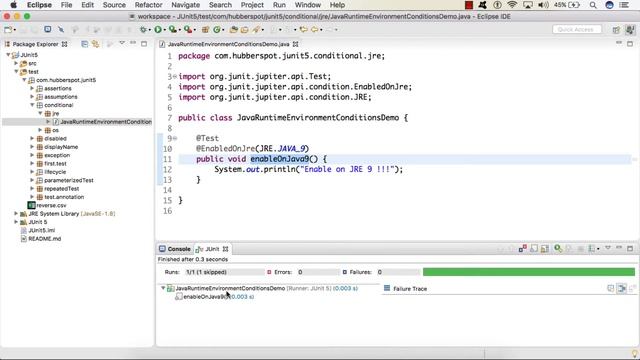Collapse the JUnit5 project node
Screen dimensions: 640x360
[x=8, y=55]
